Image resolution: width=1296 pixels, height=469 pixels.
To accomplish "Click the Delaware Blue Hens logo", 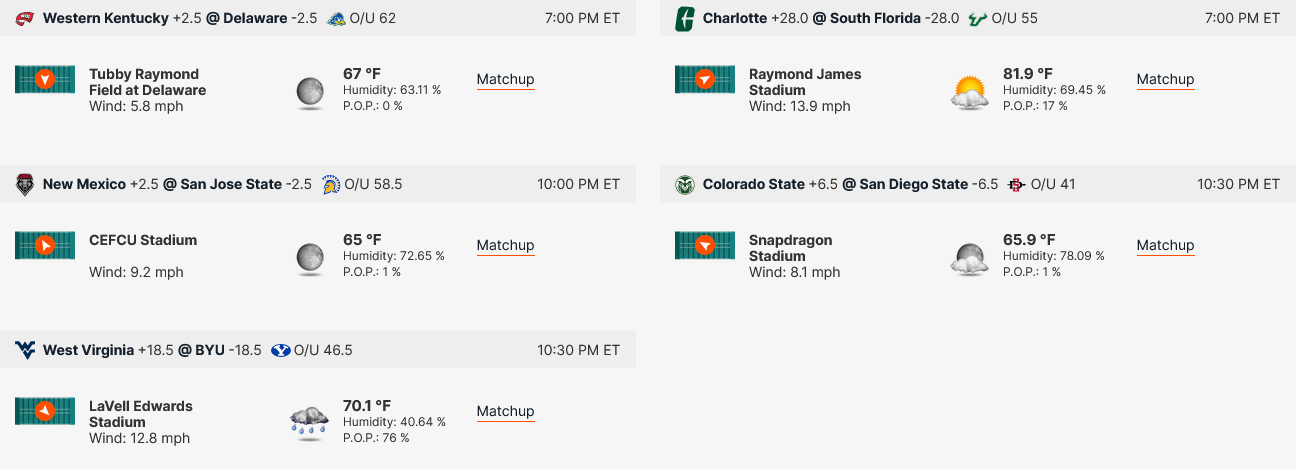I will (336, 18).
